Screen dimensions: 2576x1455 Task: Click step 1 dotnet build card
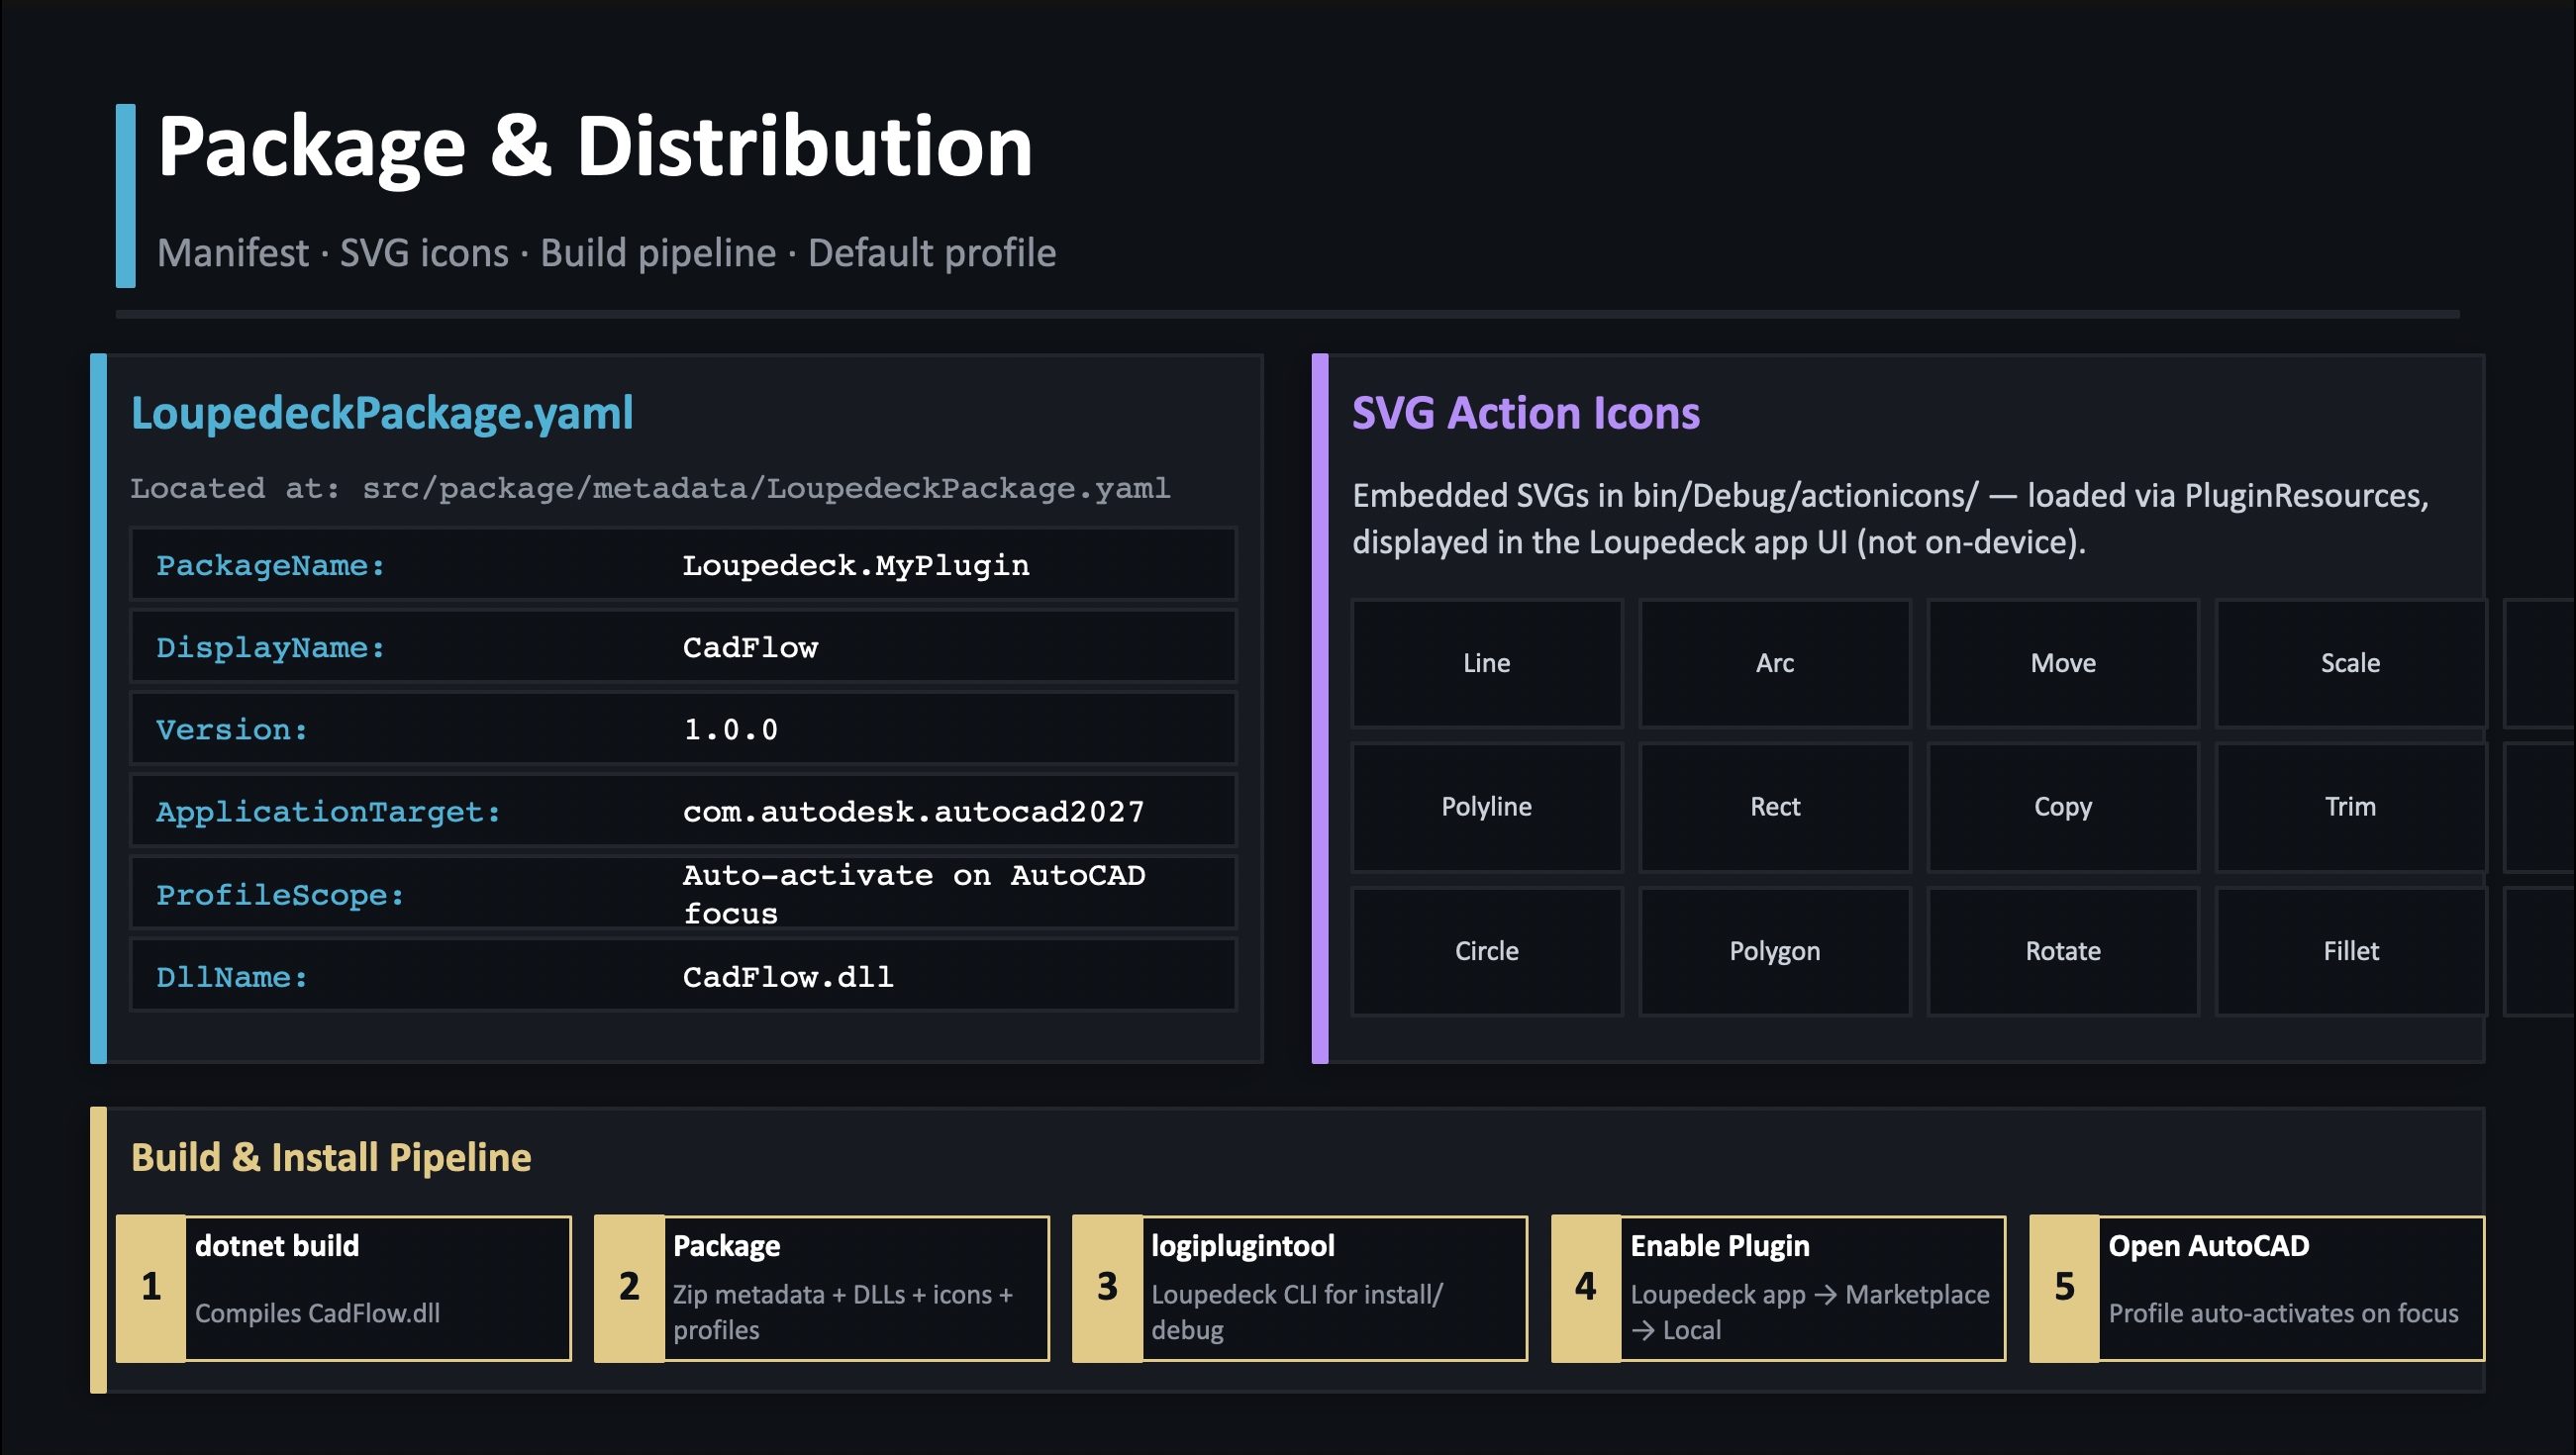[x=344, y=1288]
